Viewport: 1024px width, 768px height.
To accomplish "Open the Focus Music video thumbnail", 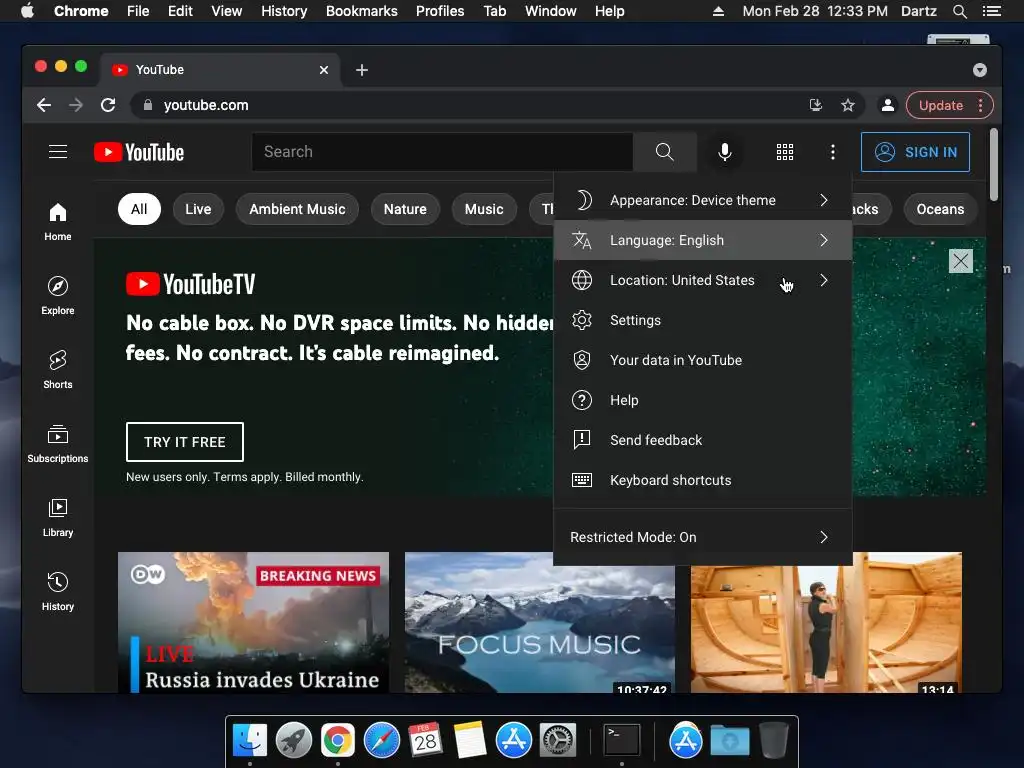I will [539, 622].
